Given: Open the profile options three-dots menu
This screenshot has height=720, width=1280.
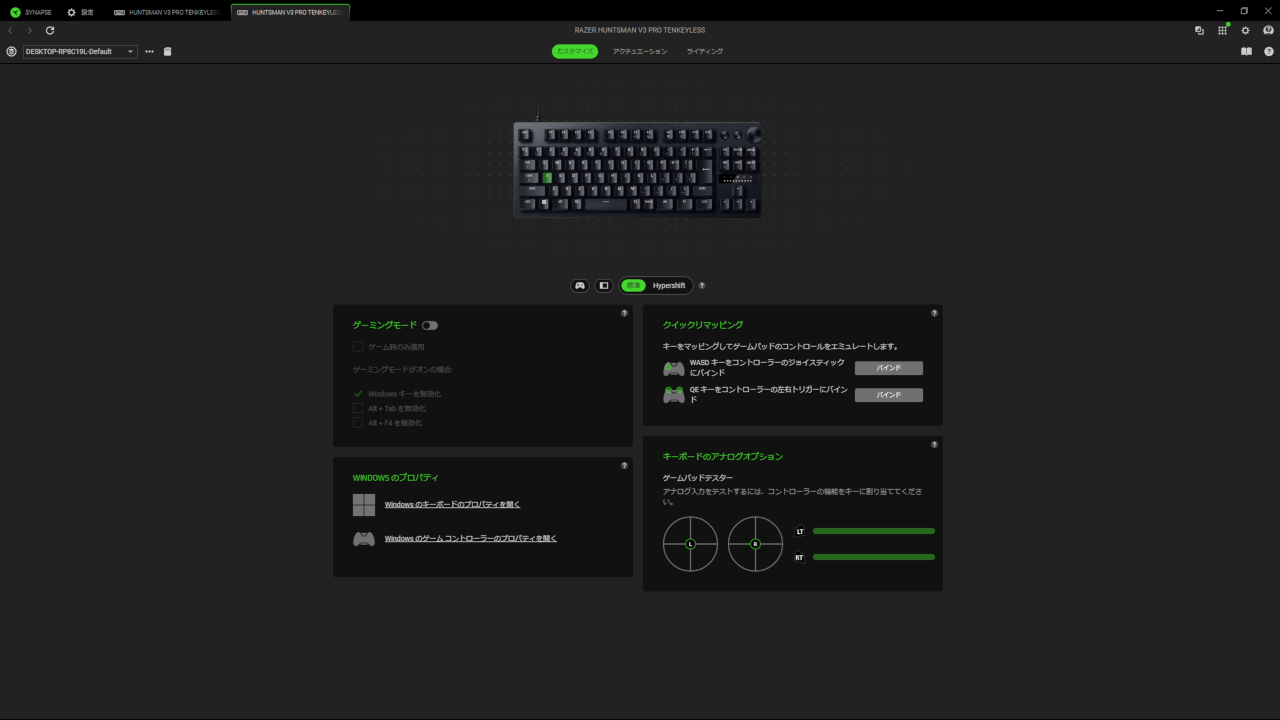Looking at the screenshot, I should 150,51.
